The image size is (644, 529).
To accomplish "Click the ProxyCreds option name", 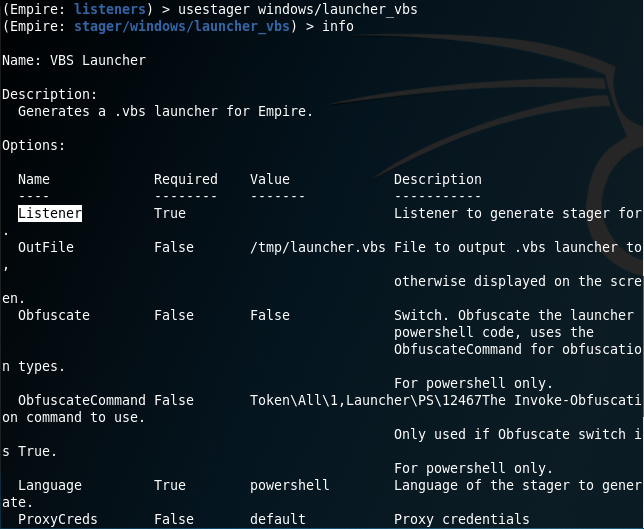I will pyautogui.click(x=58, y=519).
